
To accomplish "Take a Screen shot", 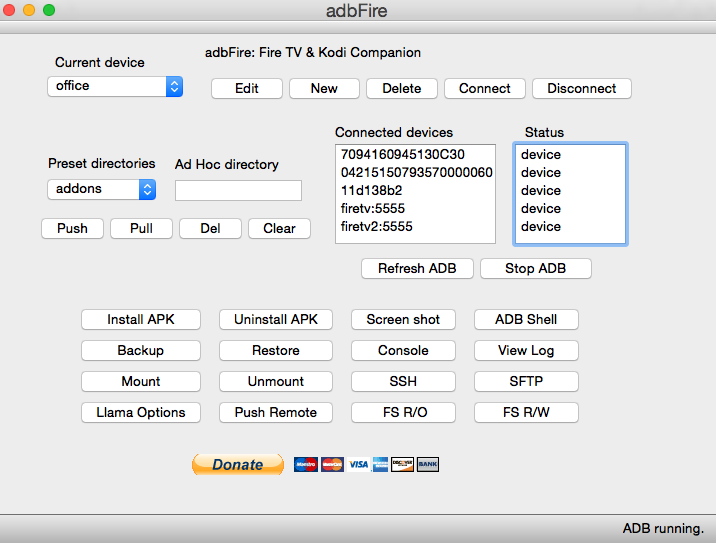I will [403, 320].
